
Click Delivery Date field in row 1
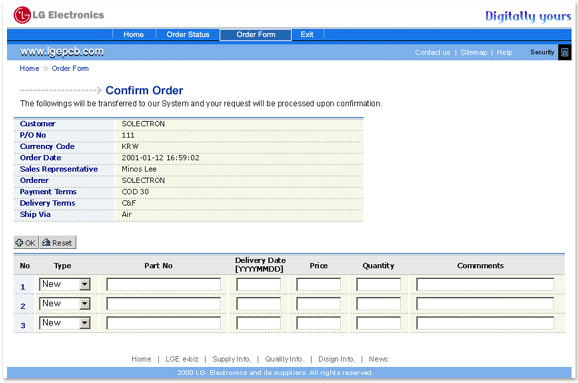tap(258, 285)
